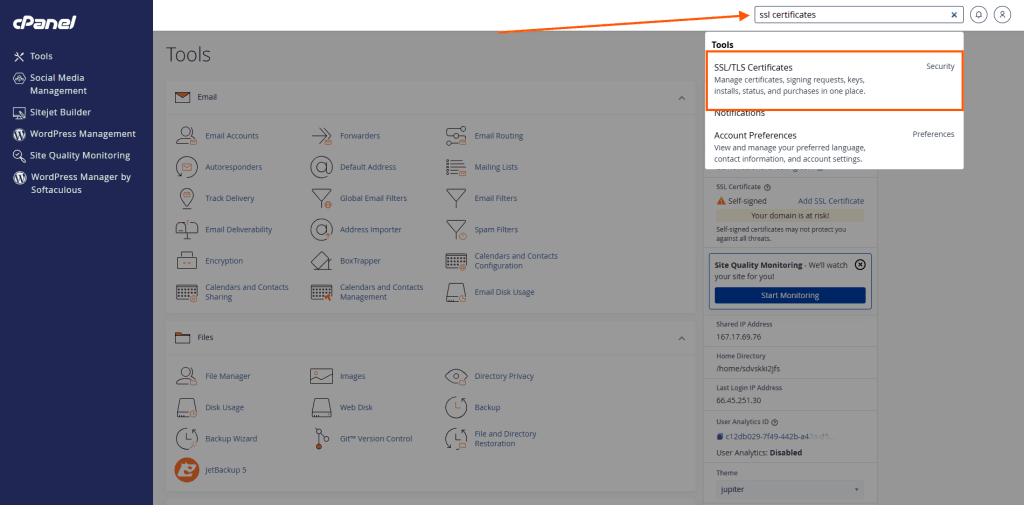
Task: Open the Backup Wizard icon
Action: tap(187, 439)
